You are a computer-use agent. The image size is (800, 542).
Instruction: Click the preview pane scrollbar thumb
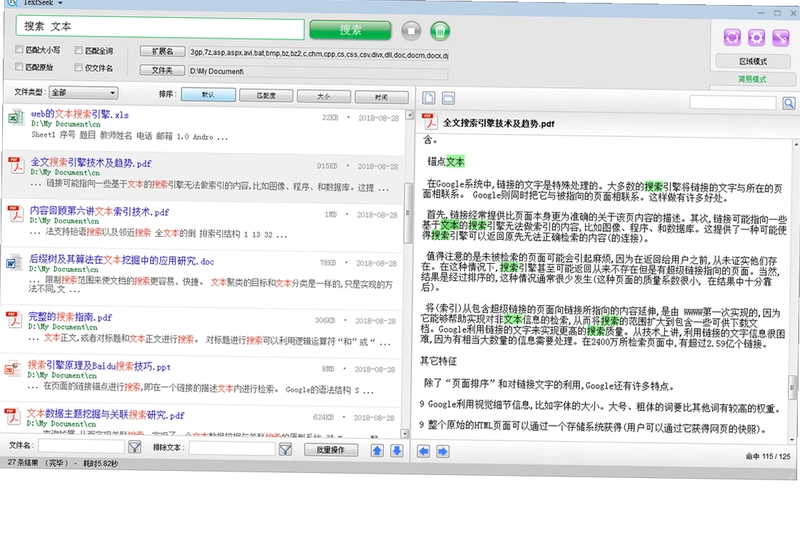[x=792, y=389]
